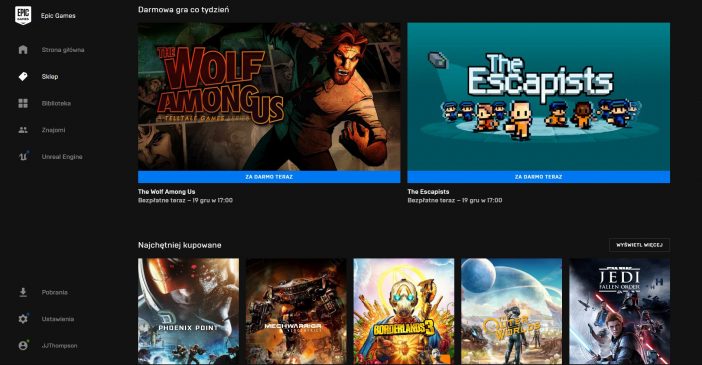Click the Epic Games shield logo
Viewport: 702px width, 365px height.
click(x=23, y=16)
